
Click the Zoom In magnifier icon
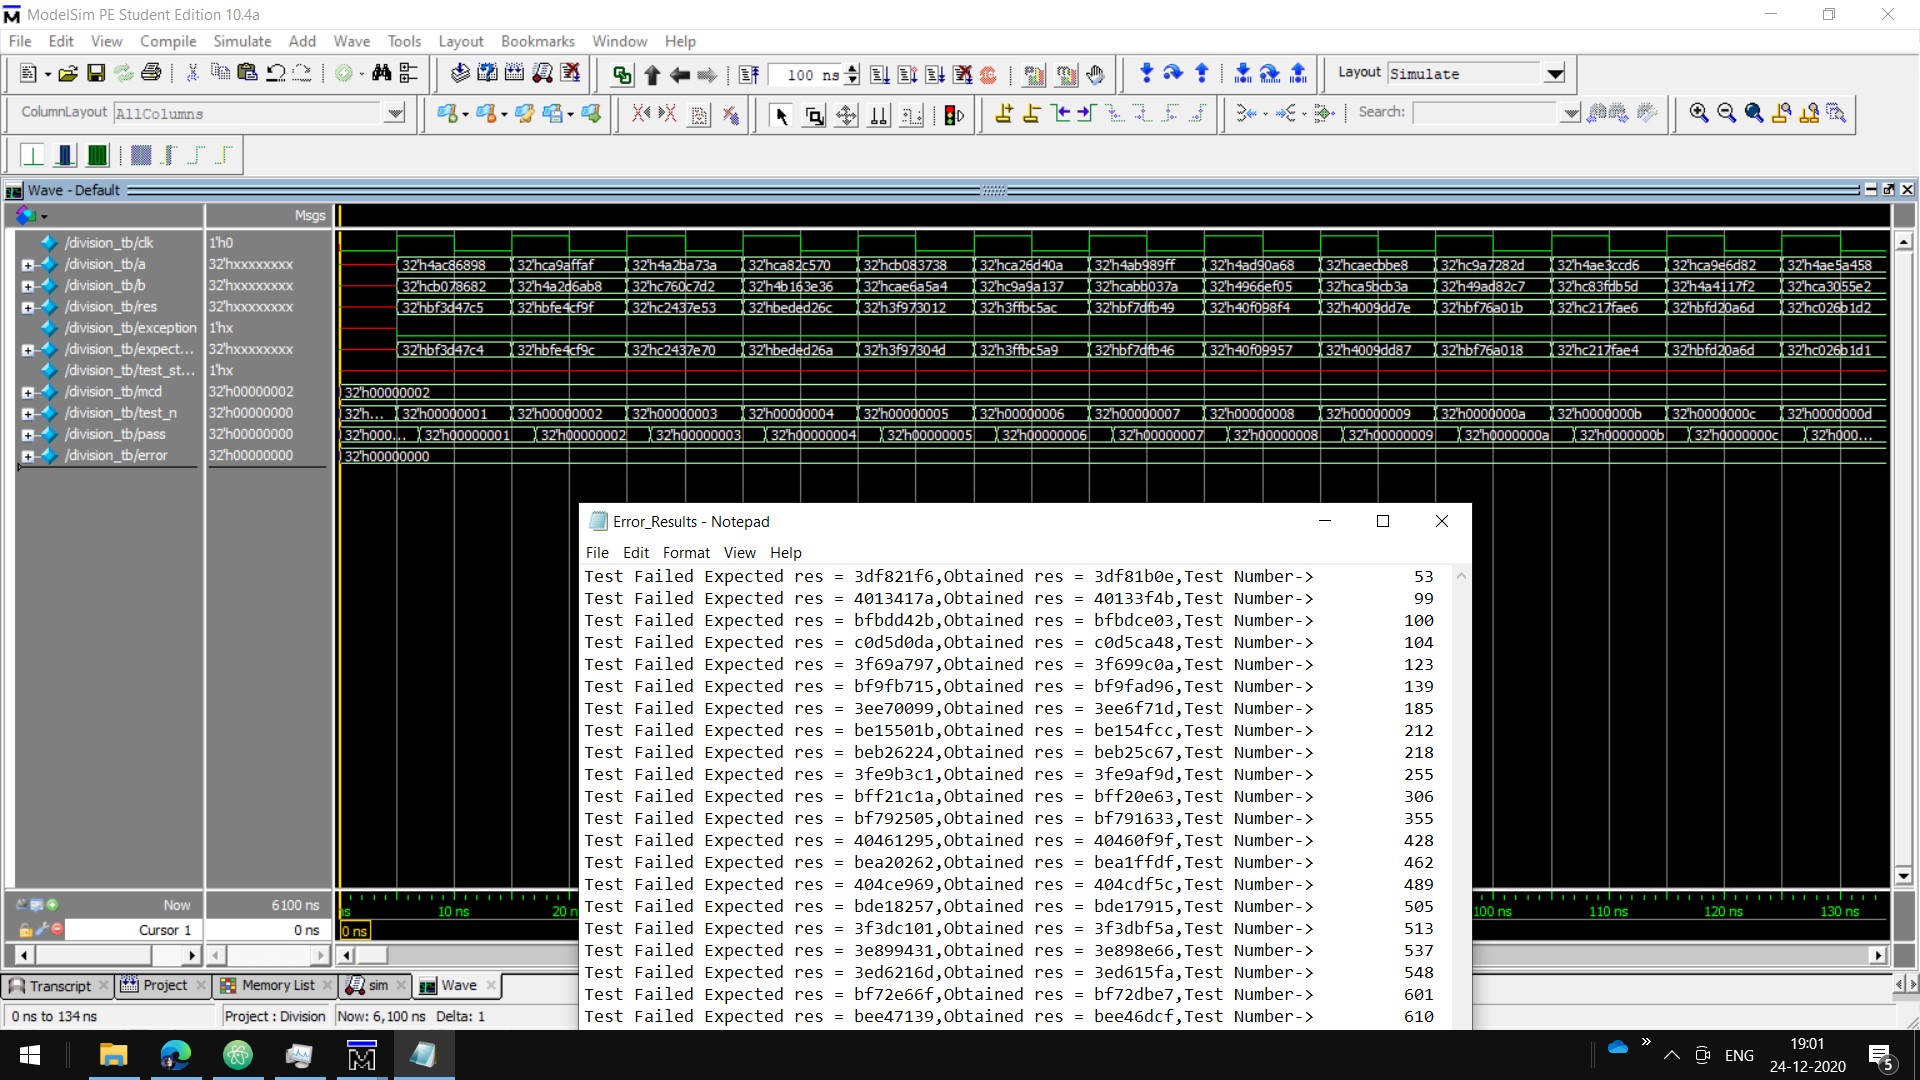(1698, 113)
